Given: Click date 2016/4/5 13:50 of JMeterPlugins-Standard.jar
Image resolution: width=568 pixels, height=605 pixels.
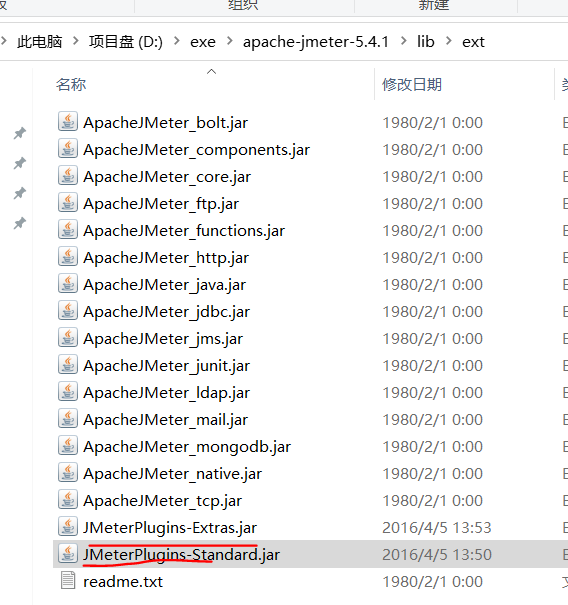Looking at the screenshot, I should tap(437, 554).
